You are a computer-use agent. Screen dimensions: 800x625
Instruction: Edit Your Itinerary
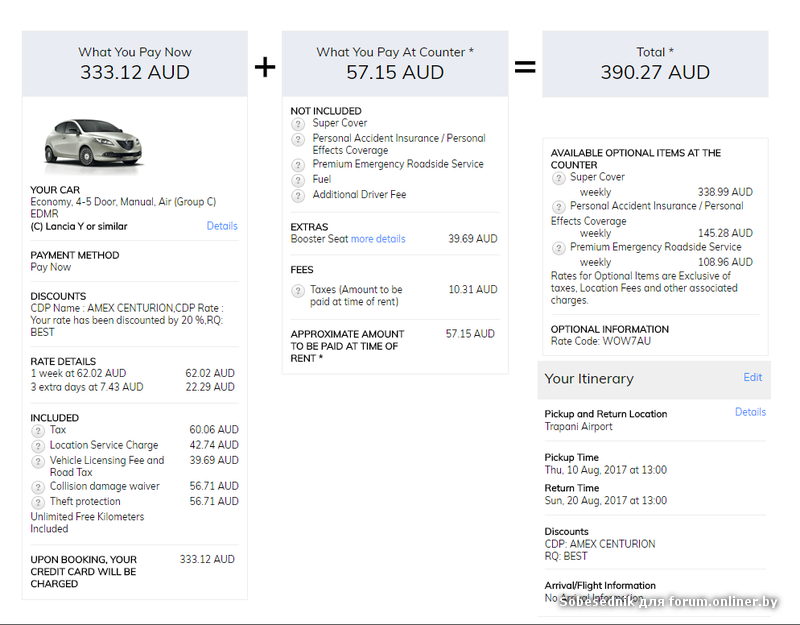[752, 378]
